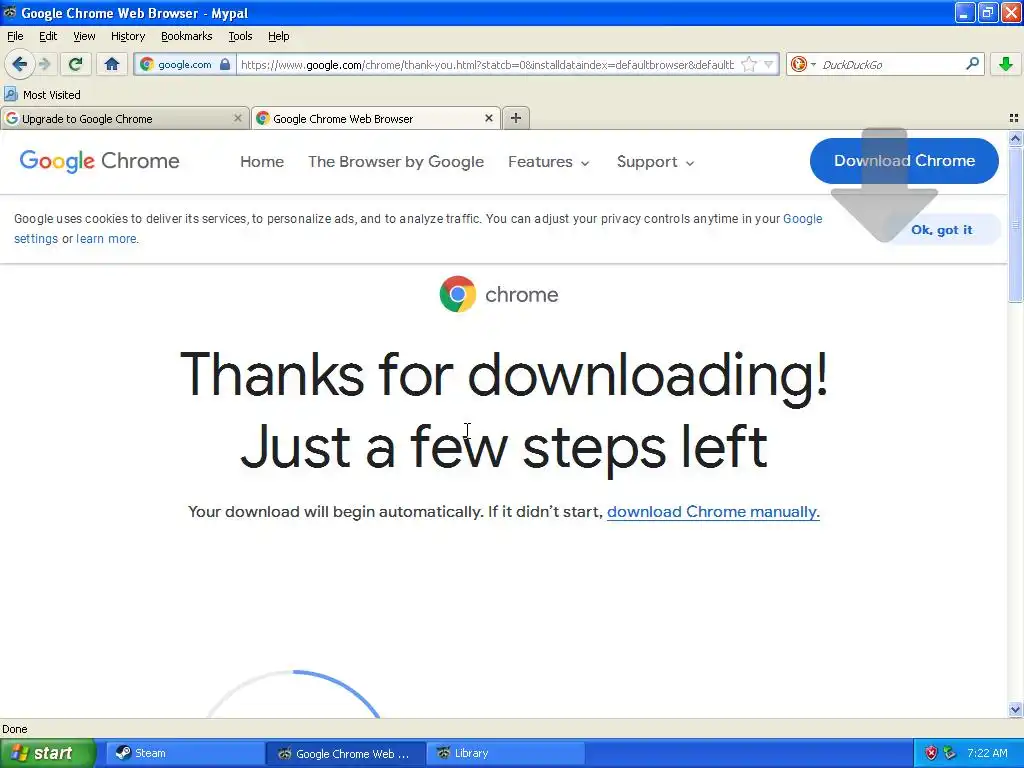Open the Help menu
Viewport: 1024px width, 768px height.
(x=279, y=36)
